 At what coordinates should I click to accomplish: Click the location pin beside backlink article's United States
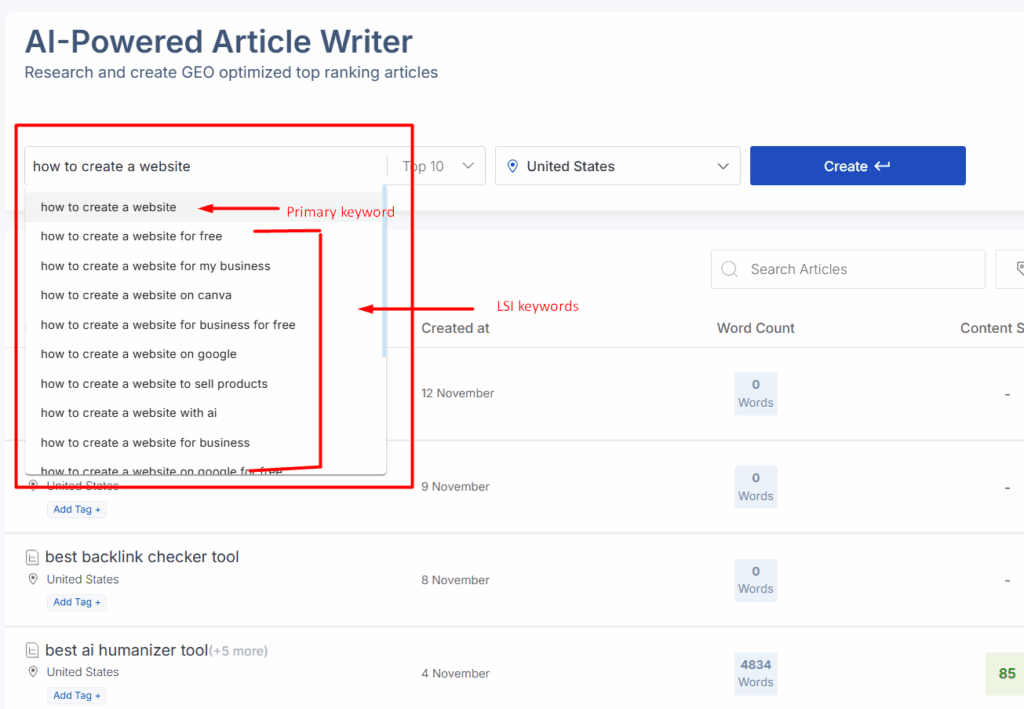pos(33,579)
